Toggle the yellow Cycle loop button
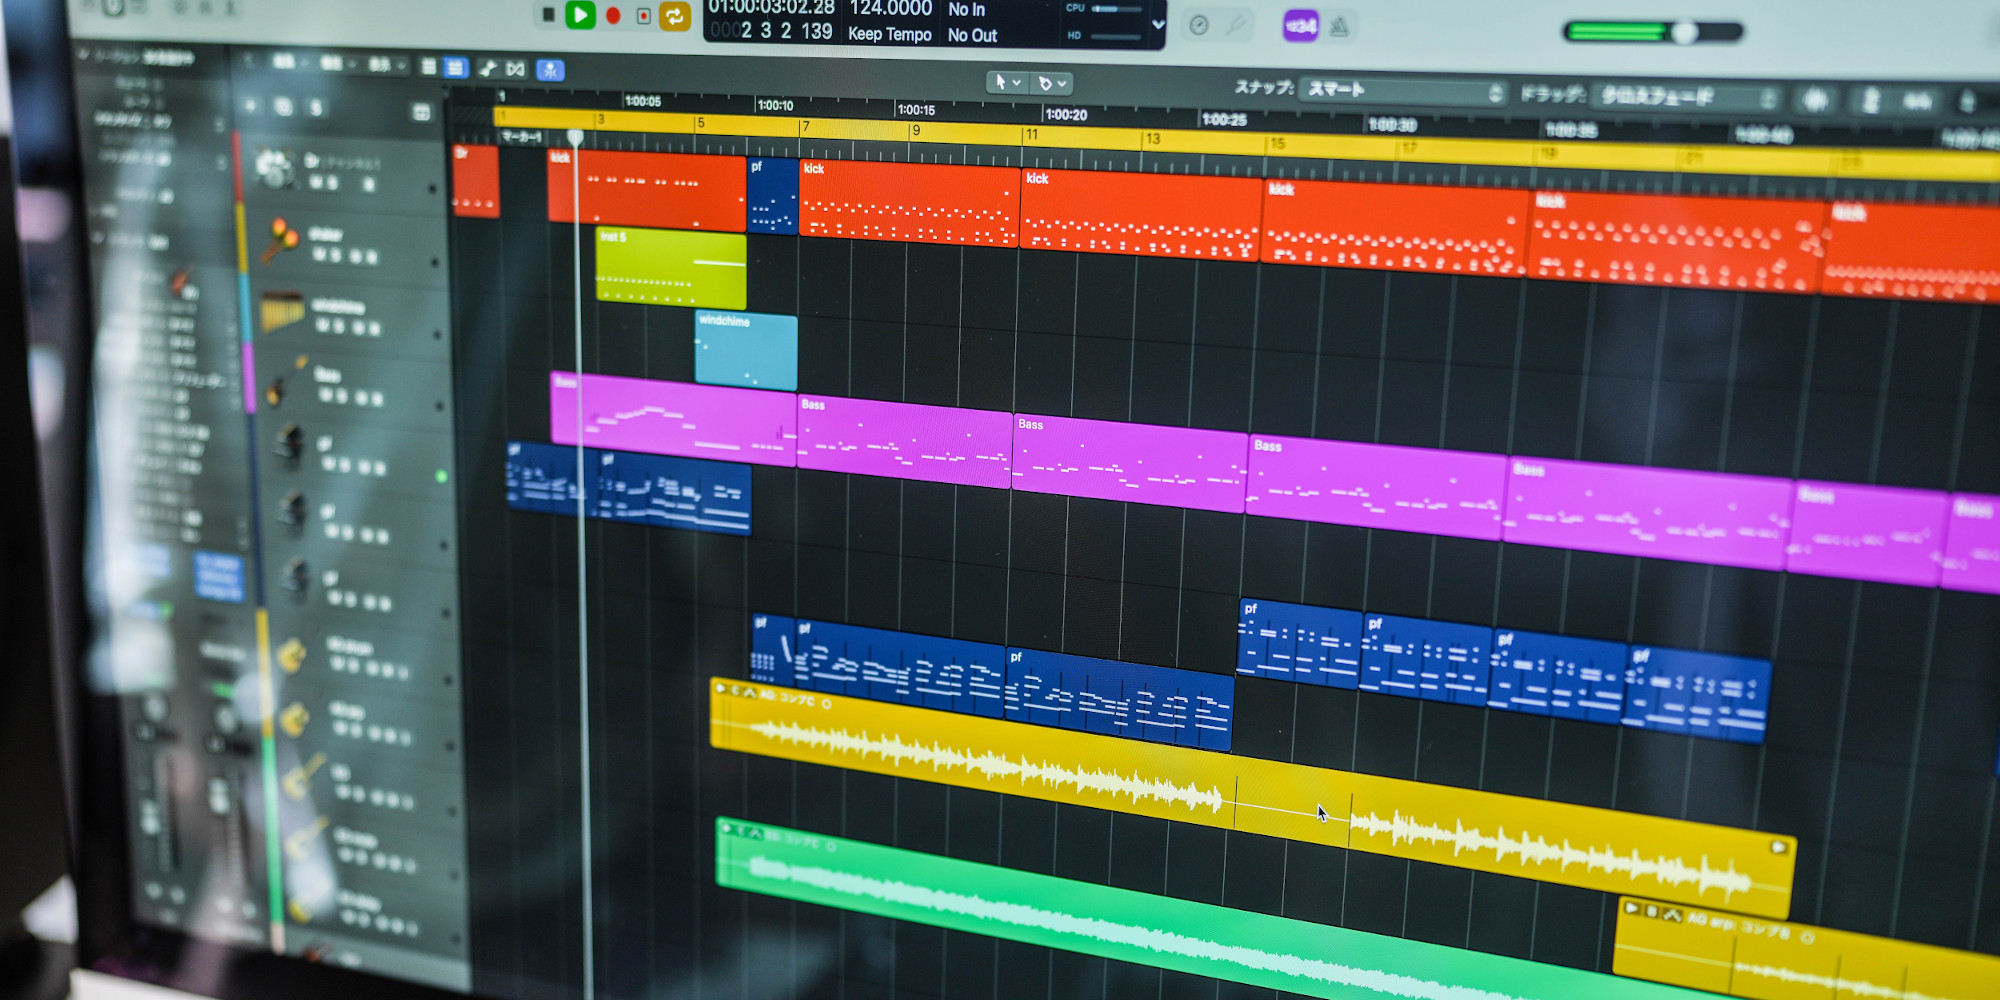This screenshot has width=2000, height=1000. (675, 16)
